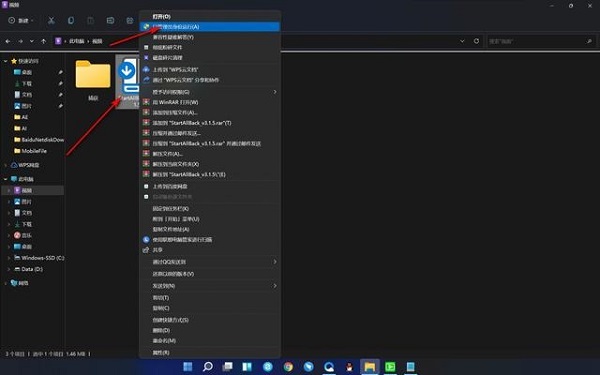Click the Share icon in context menu
600x375 pixels.
point(146,250)
